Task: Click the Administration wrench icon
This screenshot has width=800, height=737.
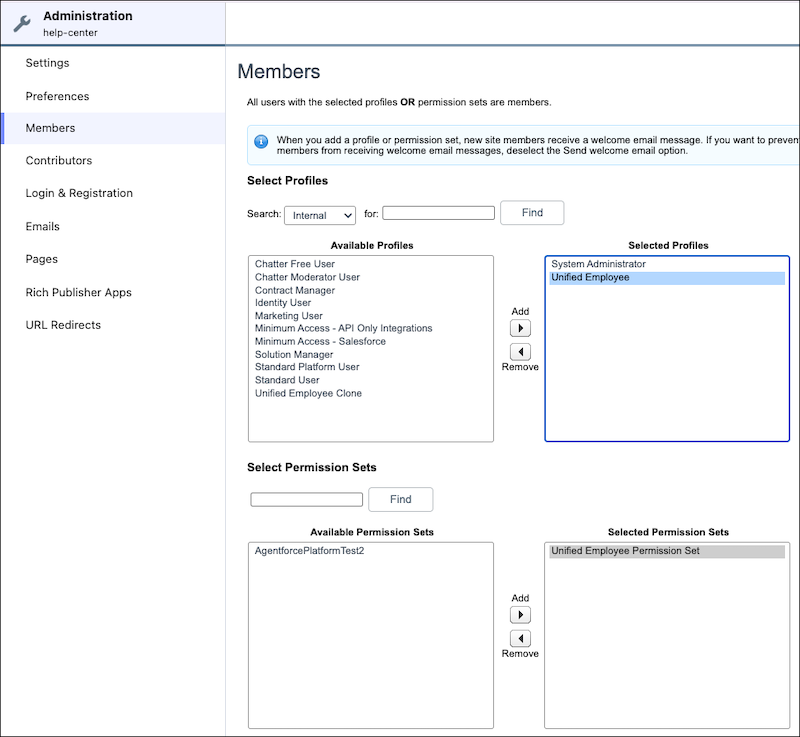Action: [x=22, y=23]
